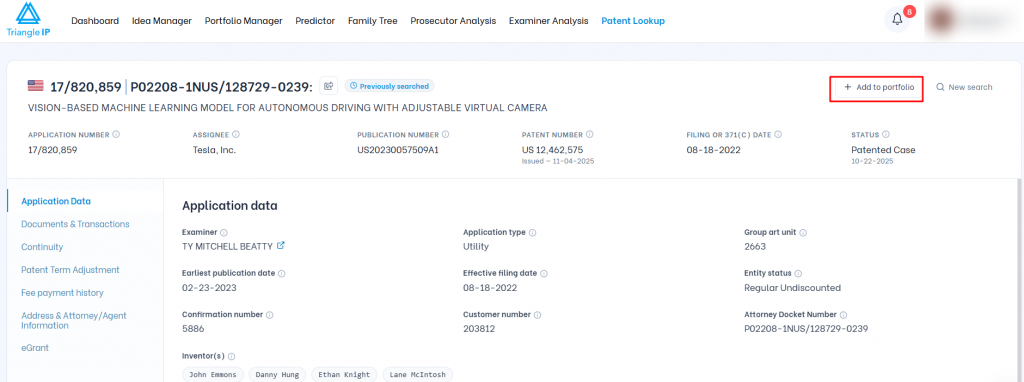1024x382 pixels.
Task: Click inventor chip John Emmons
Action: point(214,375)
